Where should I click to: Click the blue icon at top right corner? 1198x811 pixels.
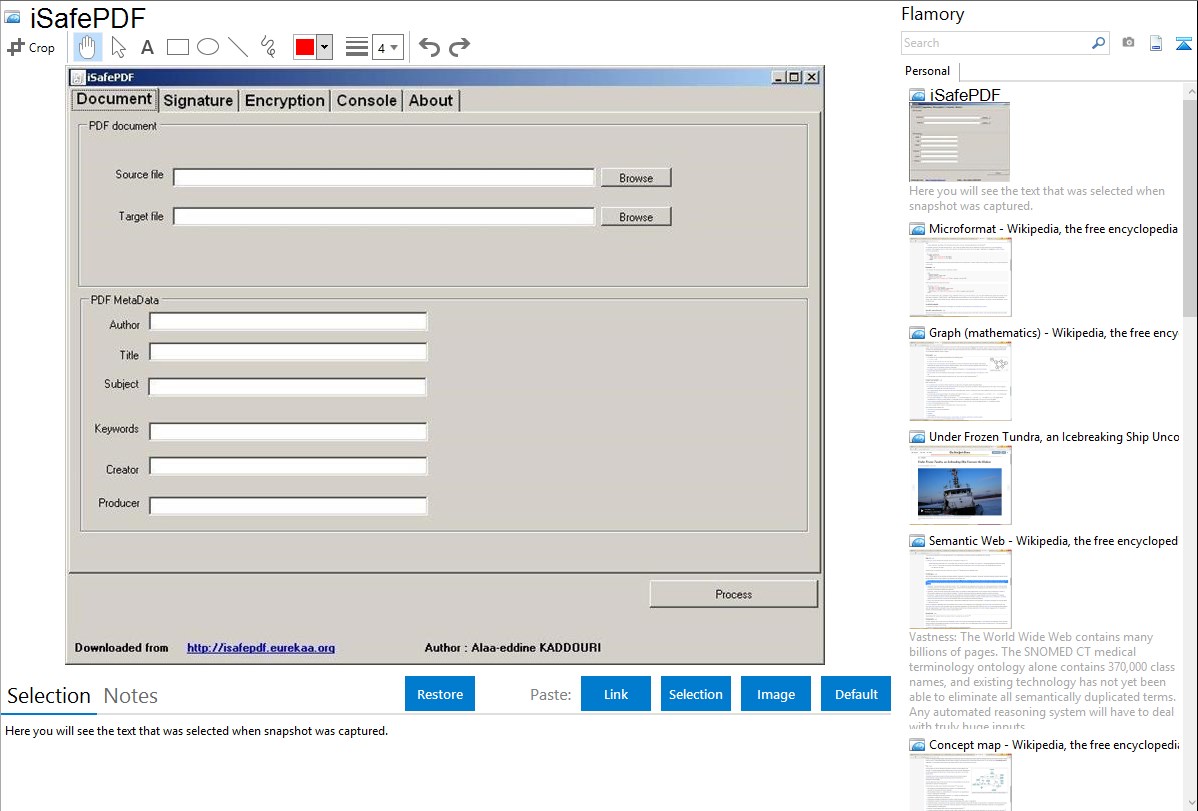pyautogui.click(x=1183, y=43)
